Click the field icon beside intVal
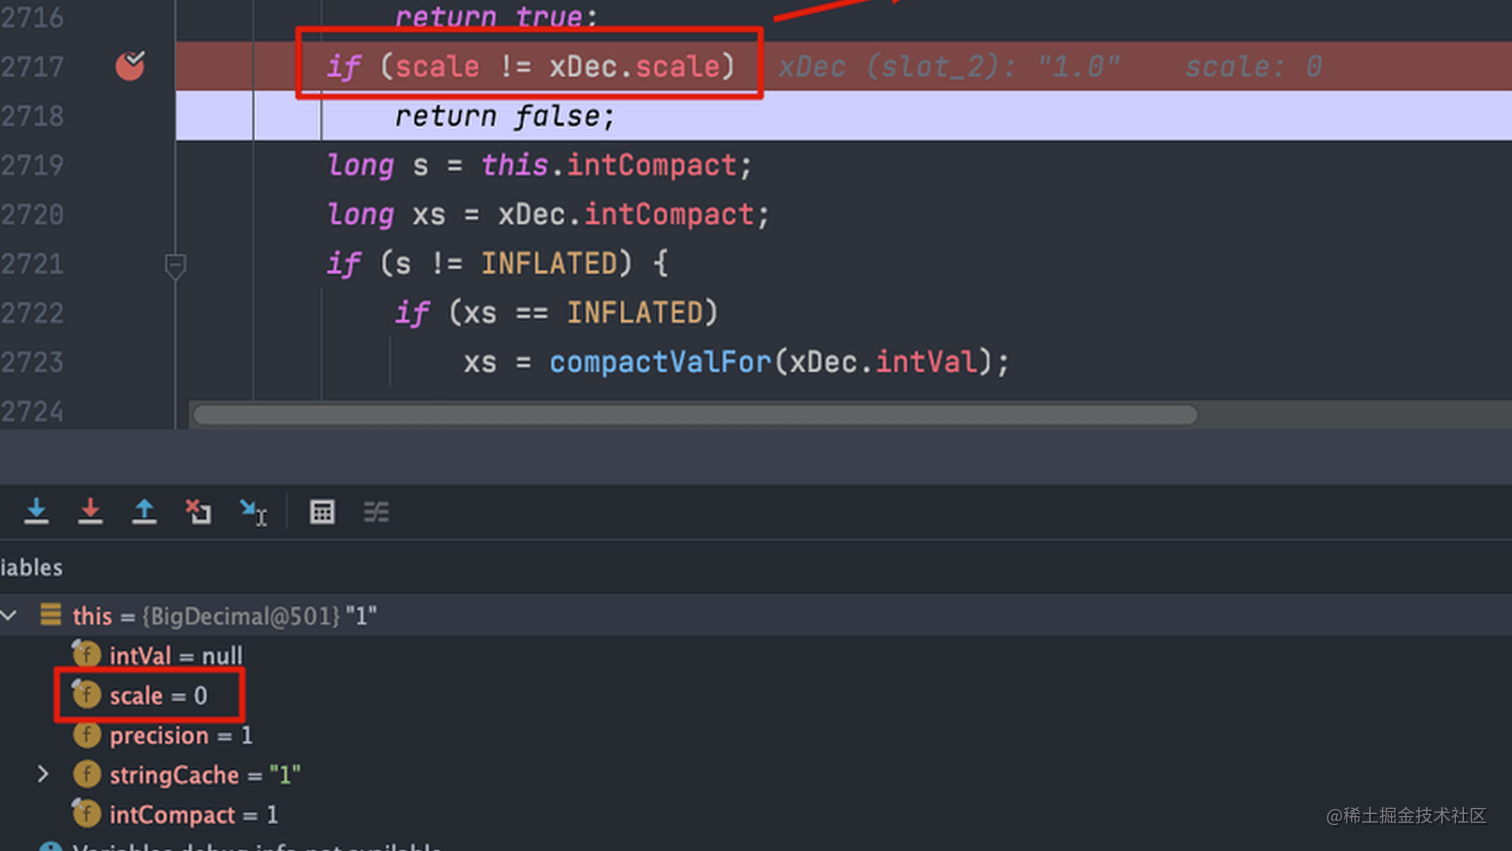 86,654
